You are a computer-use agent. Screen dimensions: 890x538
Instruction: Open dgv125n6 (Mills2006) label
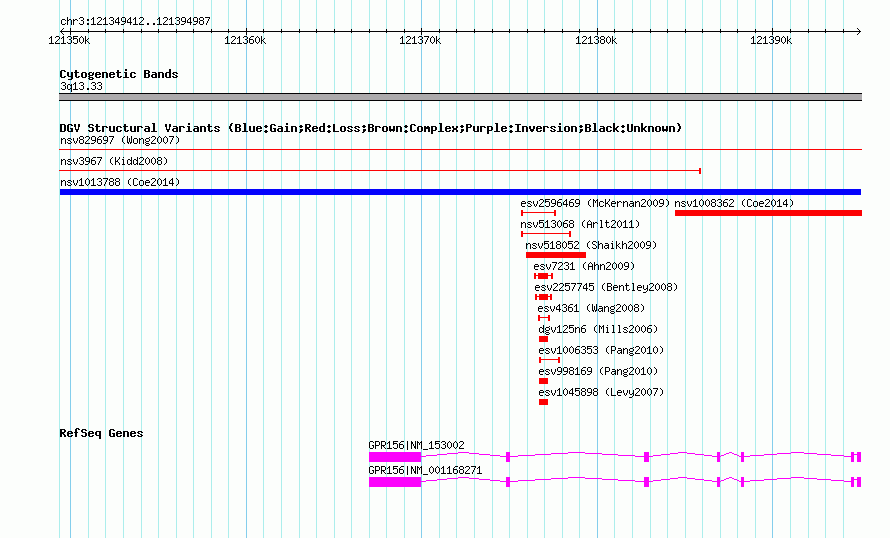click(598, 329)
